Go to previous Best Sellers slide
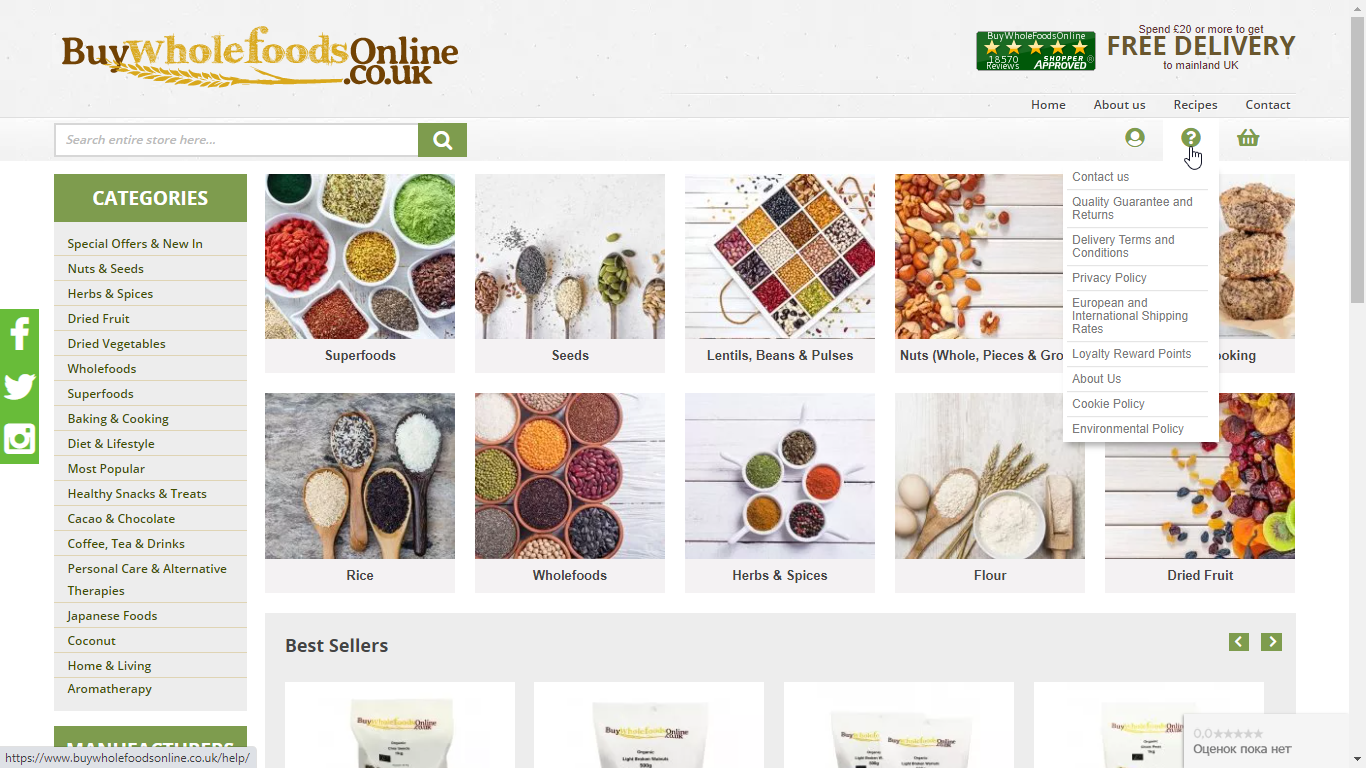Image resolution: width=1366 pixels, height=768 pixels. pyautogui.click(x=1239, y=642)
